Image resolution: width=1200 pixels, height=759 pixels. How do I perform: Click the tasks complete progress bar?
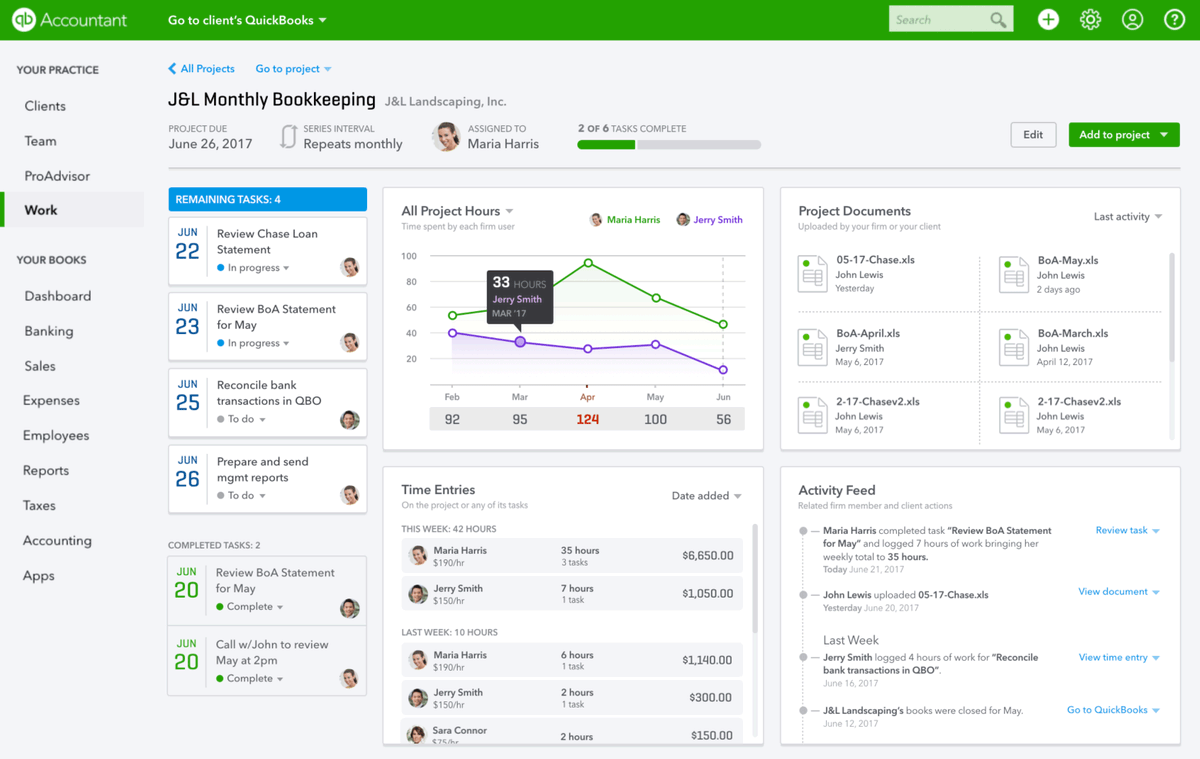pos(669,145)
